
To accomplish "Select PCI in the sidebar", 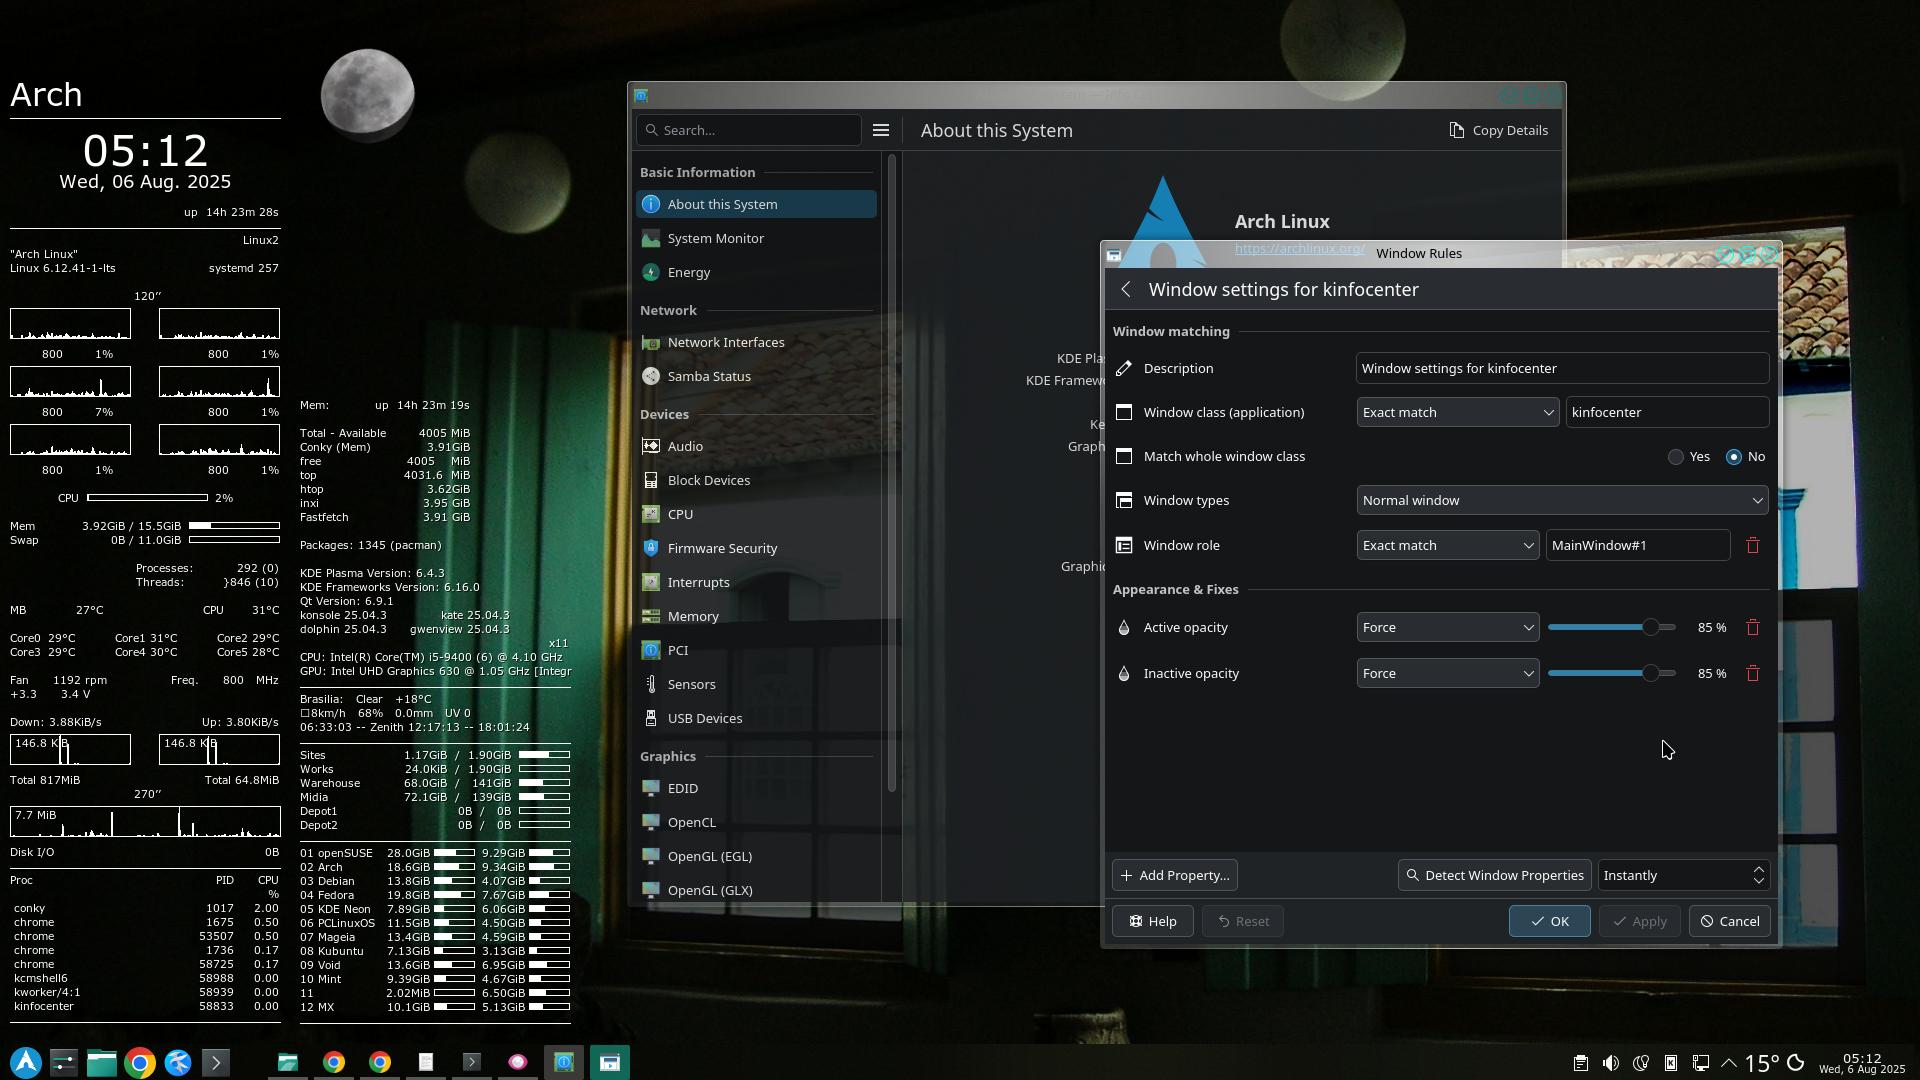I will 756,650.
